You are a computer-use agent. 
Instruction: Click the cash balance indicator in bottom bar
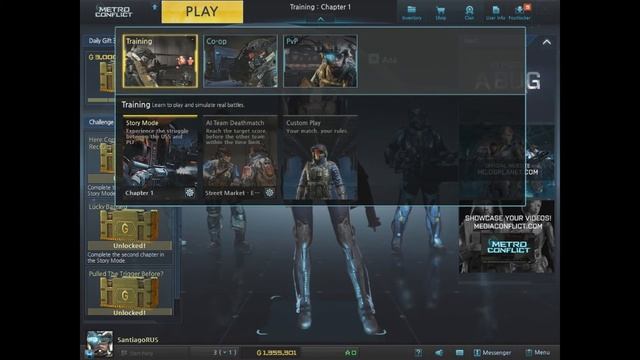click(x=351, y=352)
